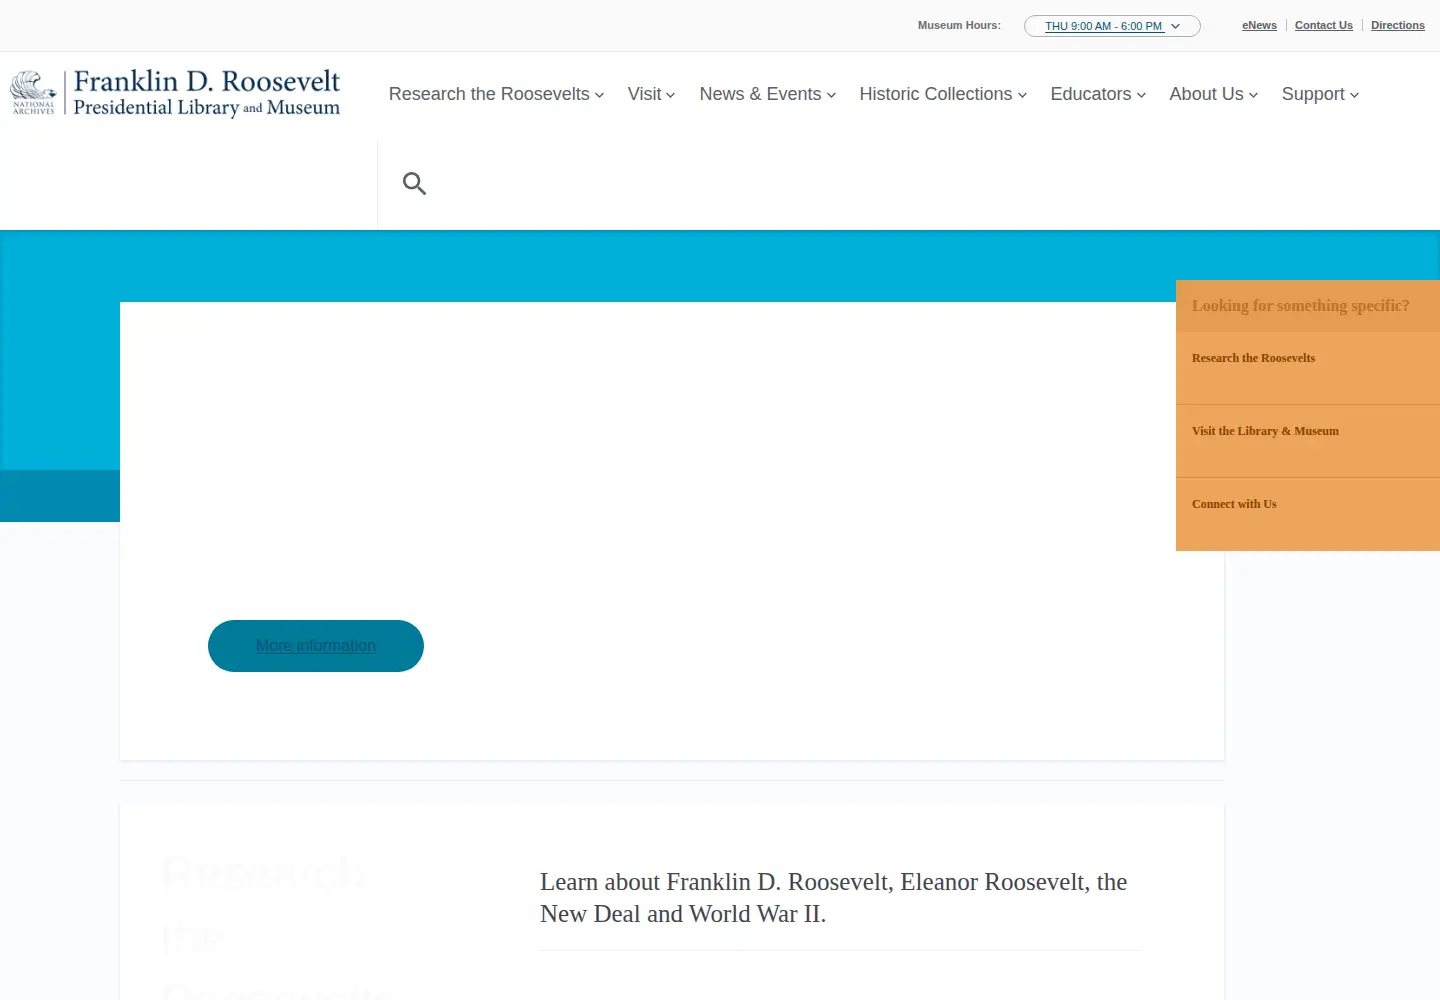Open the Franklin D. Roosevelt Library homepage logo
This screenshot has height=1000, width=1440.
click(206, 93)
